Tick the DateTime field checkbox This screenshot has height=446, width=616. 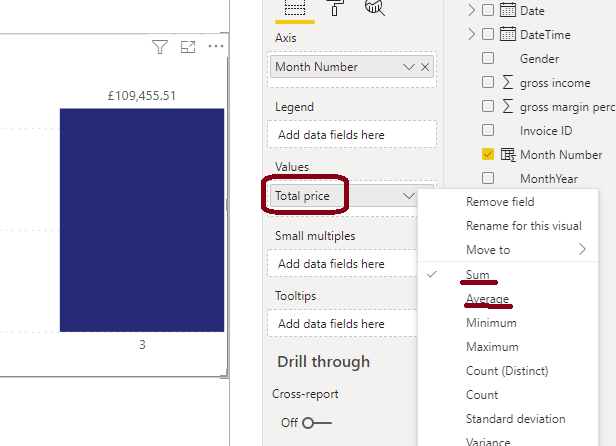pos(488,34)
